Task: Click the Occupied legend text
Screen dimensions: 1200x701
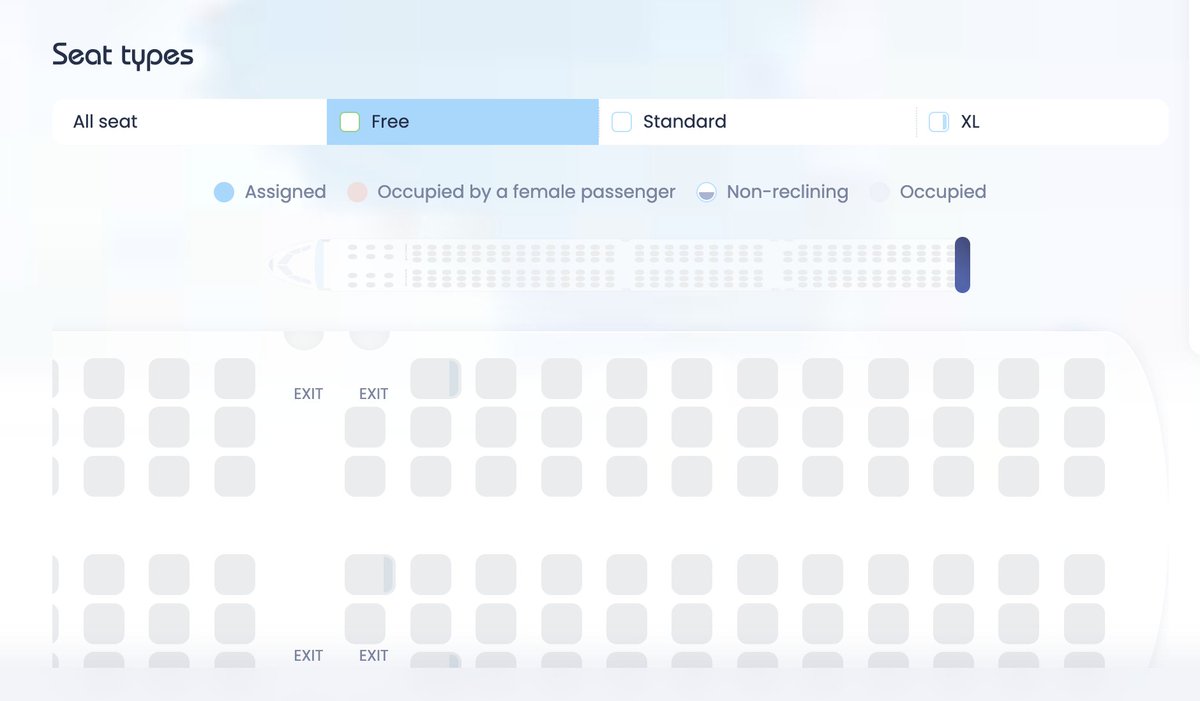Action: (x=943, y=192)
